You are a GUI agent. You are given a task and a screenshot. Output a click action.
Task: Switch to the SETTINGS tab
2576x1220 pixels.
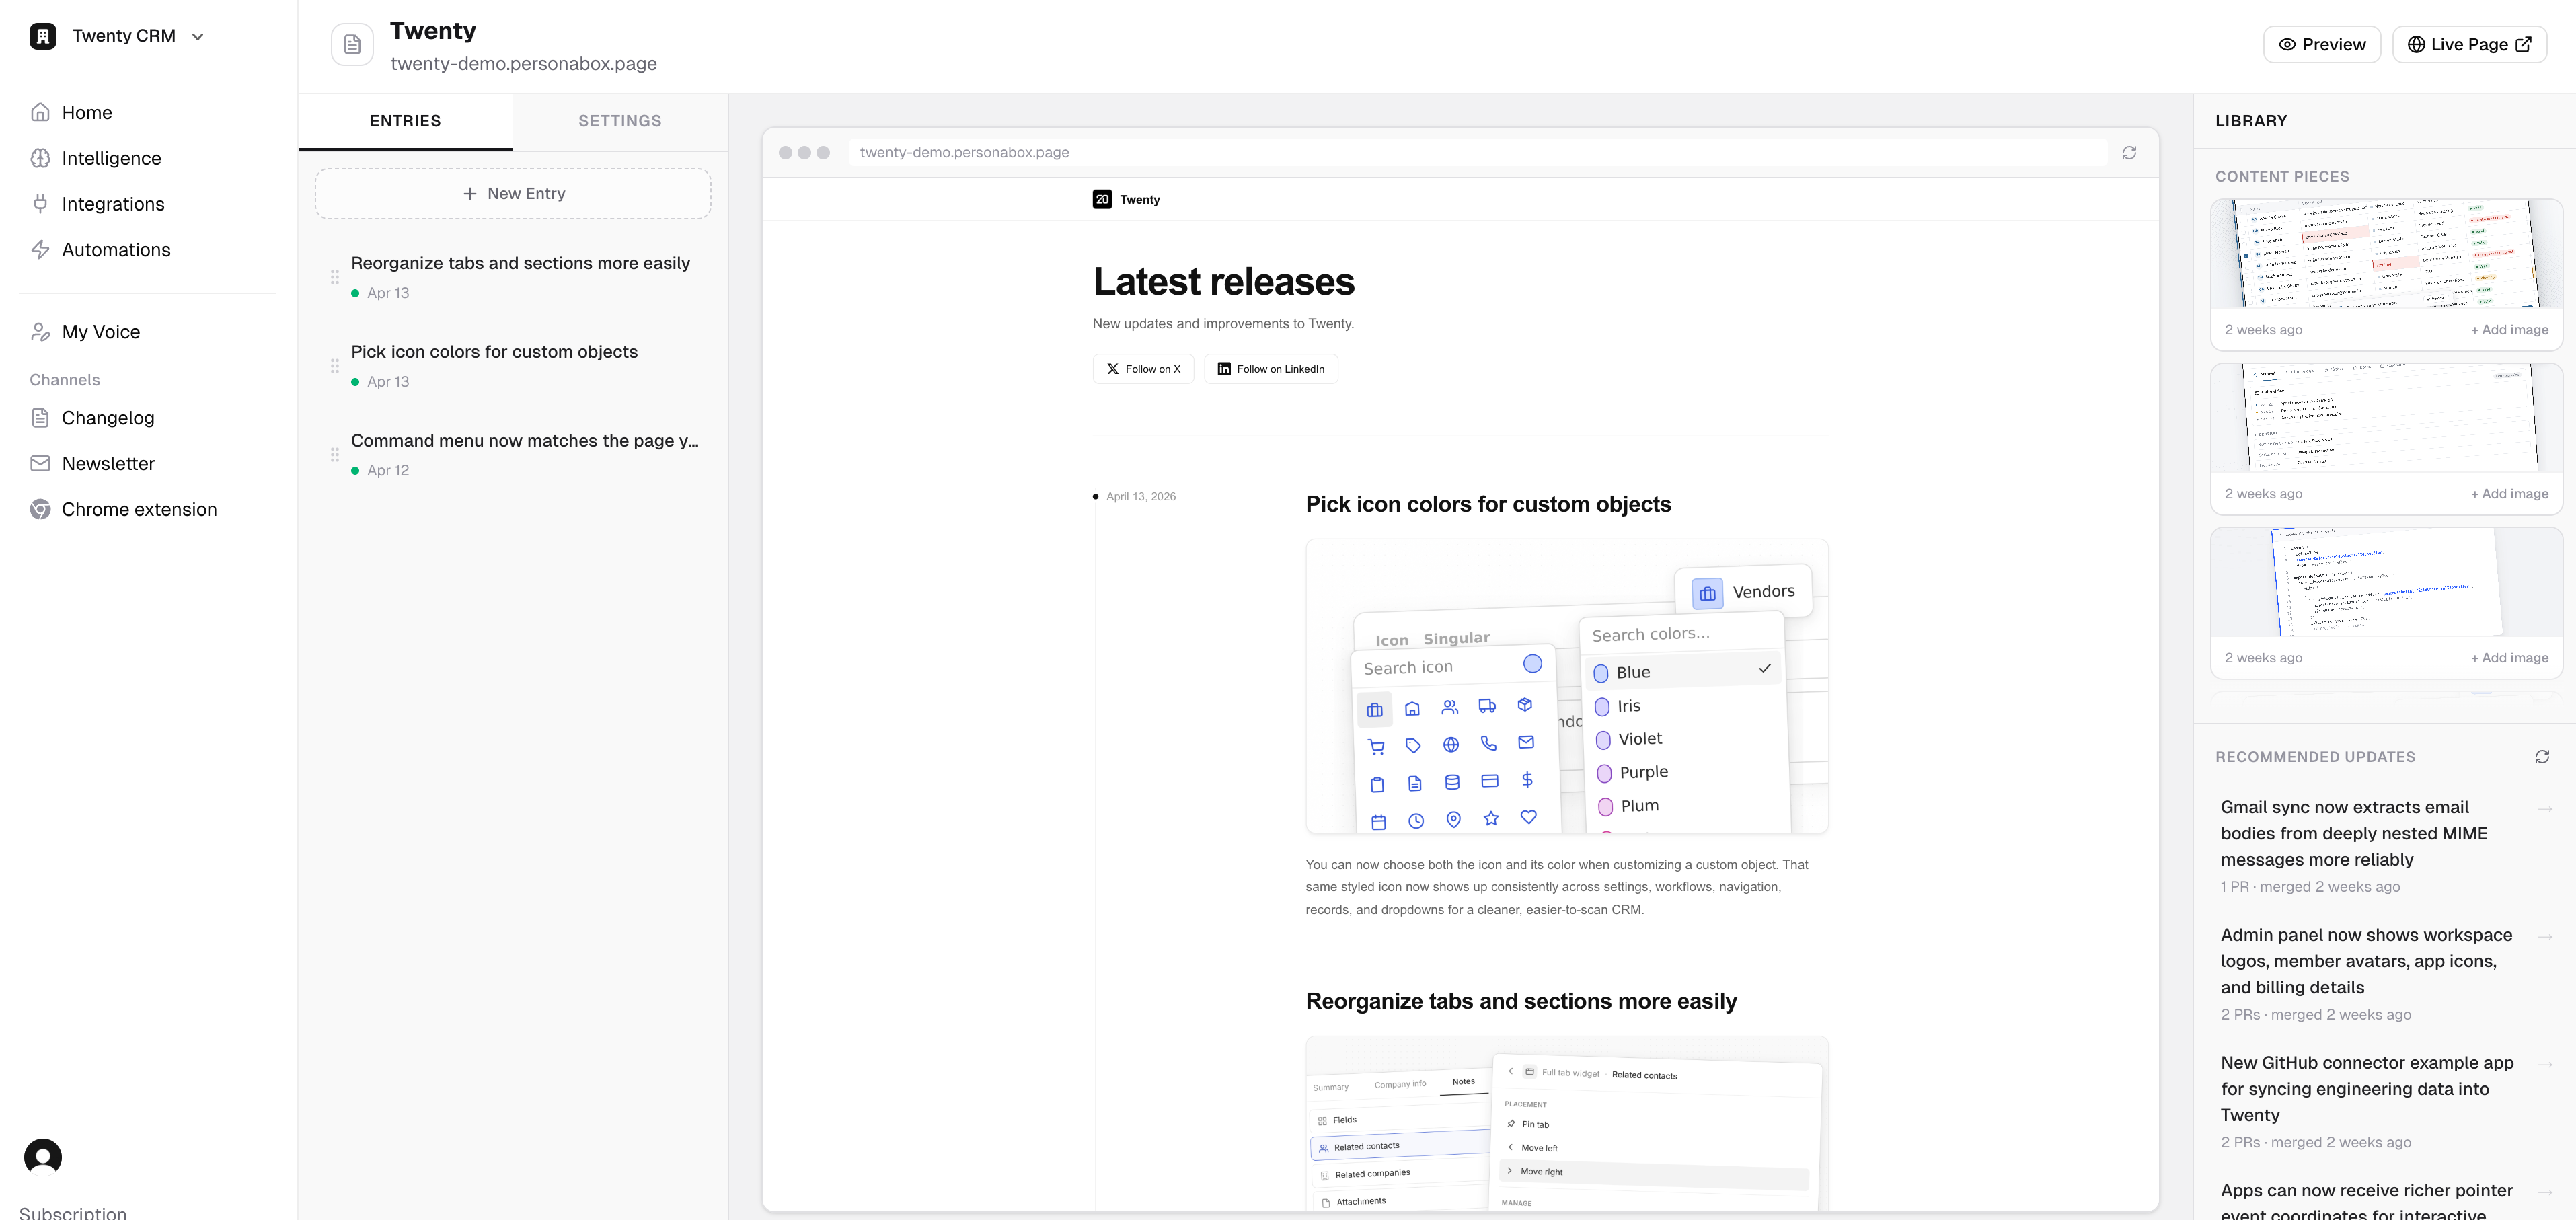click(620, 121)
